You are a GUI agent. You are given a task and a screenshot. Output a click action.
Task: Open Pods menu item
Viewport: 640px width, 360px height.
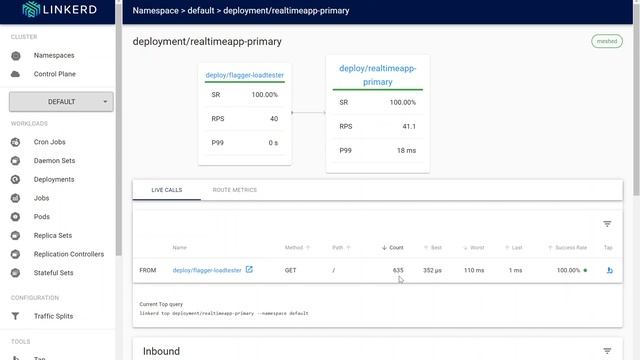coord(42,217)
